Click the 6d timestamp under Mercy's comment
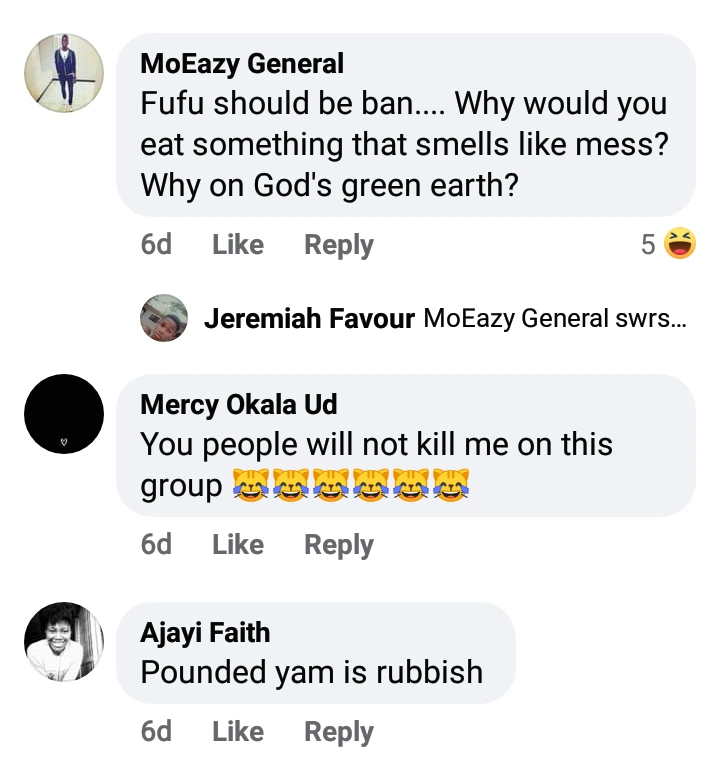 pyautogui.click(x=156, y=544)
